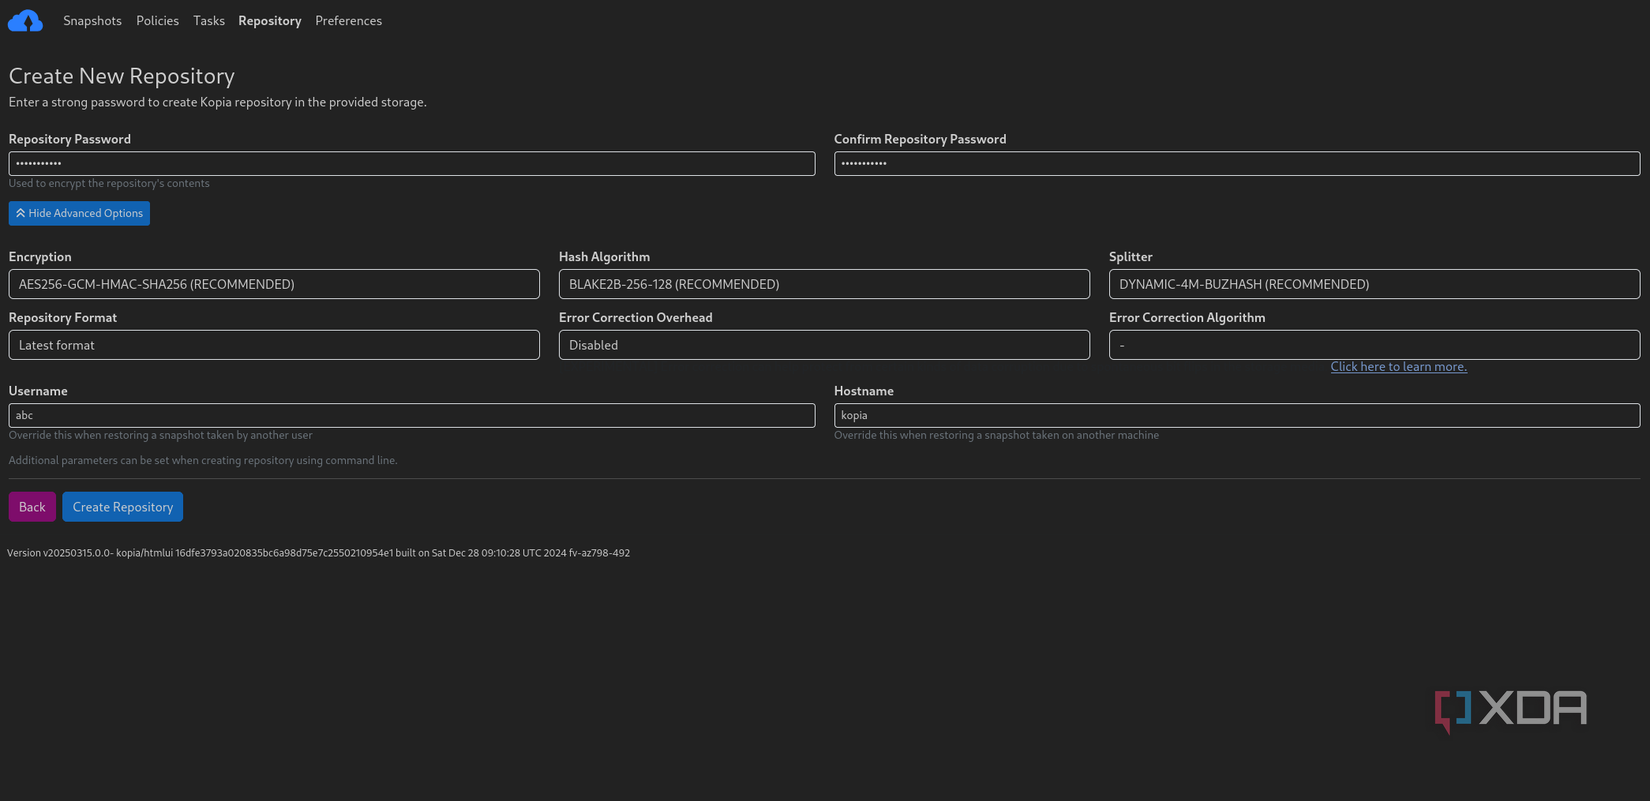Image resolution: width=1650 pixels, height=801 pixels.
Task: Expand Error Correction Algorithm dropdown
Action: click(1374, 345)
